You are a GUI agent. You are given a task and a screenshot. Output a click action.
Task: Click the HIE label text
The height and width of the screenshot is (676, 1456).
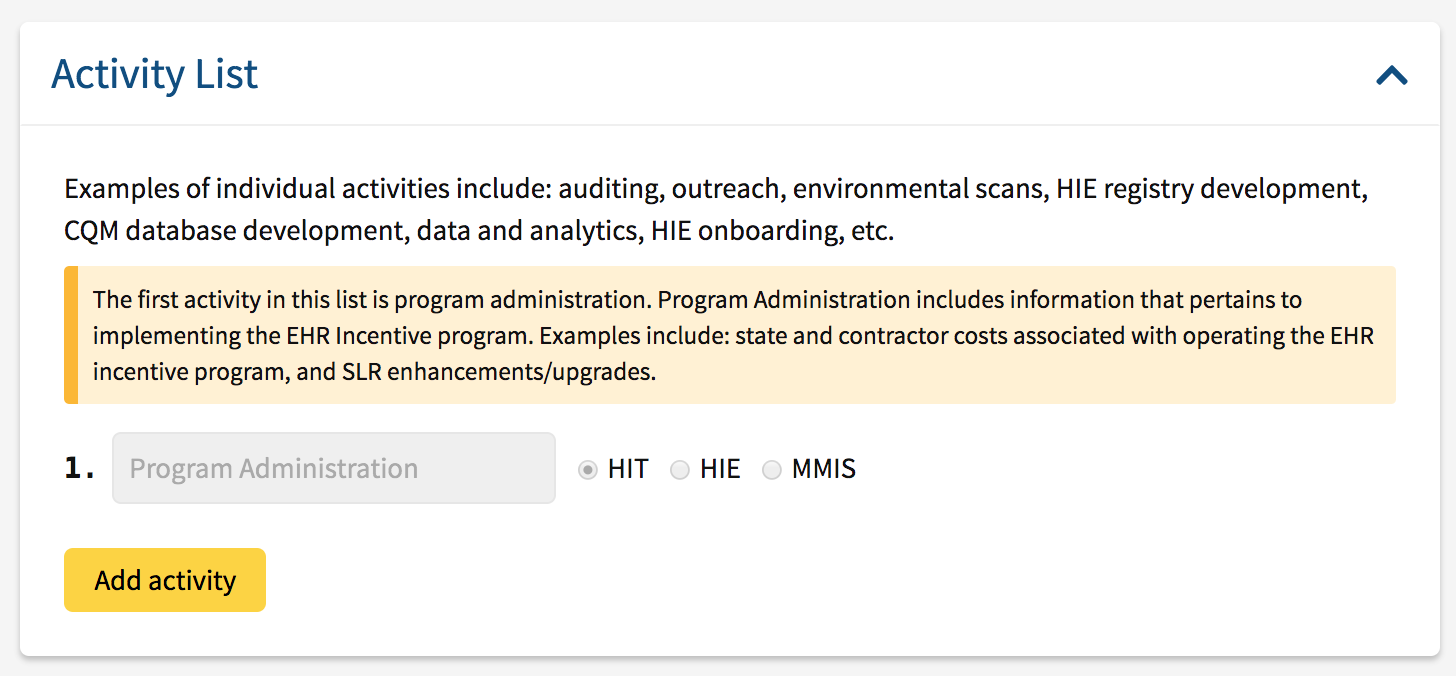[x=722, y=469]
